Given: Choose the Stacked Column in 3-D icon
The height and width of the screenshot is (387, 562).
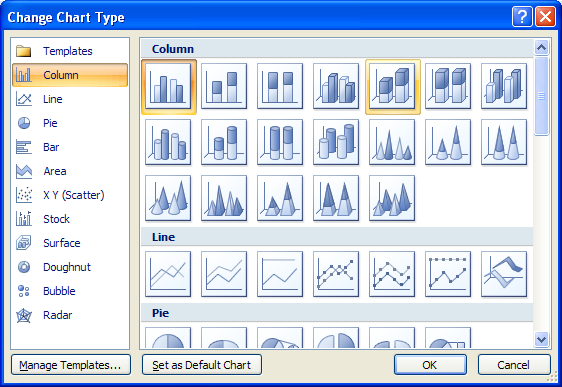Looking at the screenshot, I should tap(392, 86).
